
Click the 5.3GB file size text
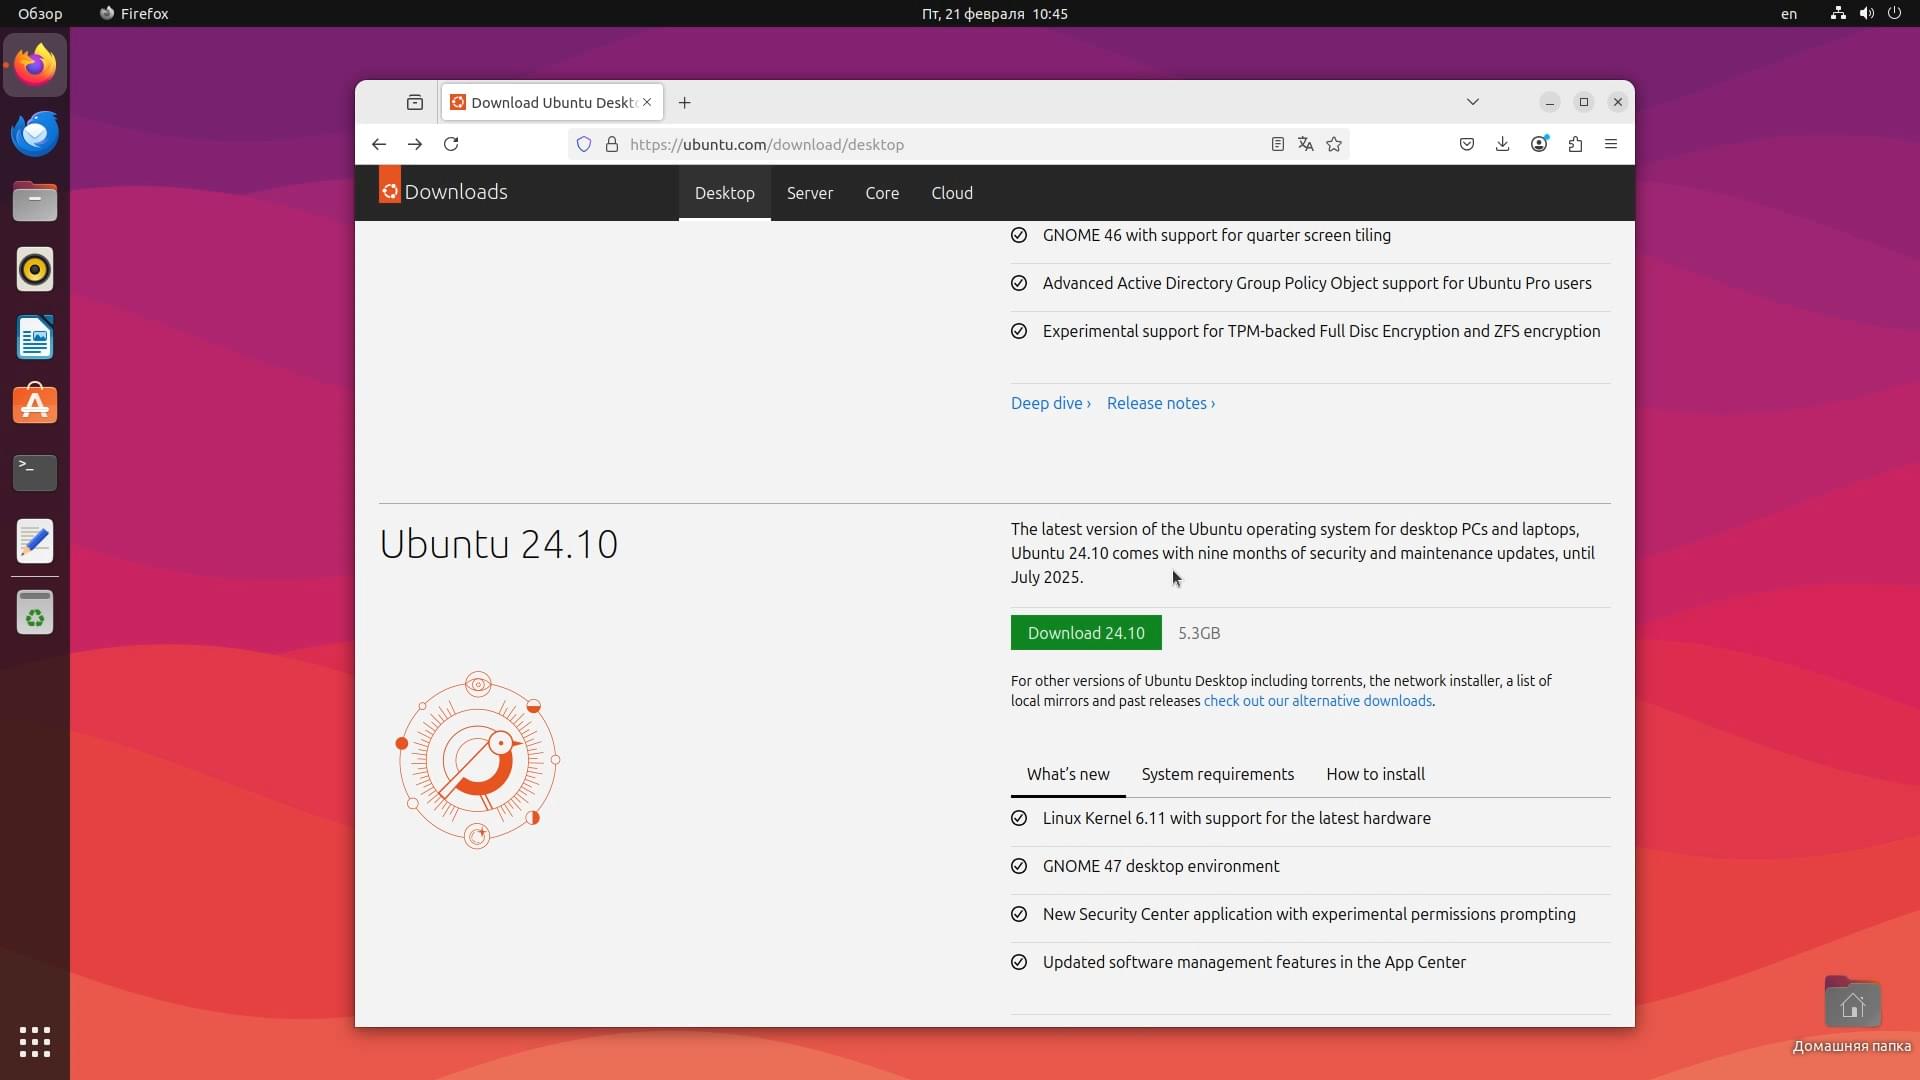coord(1199,633)
